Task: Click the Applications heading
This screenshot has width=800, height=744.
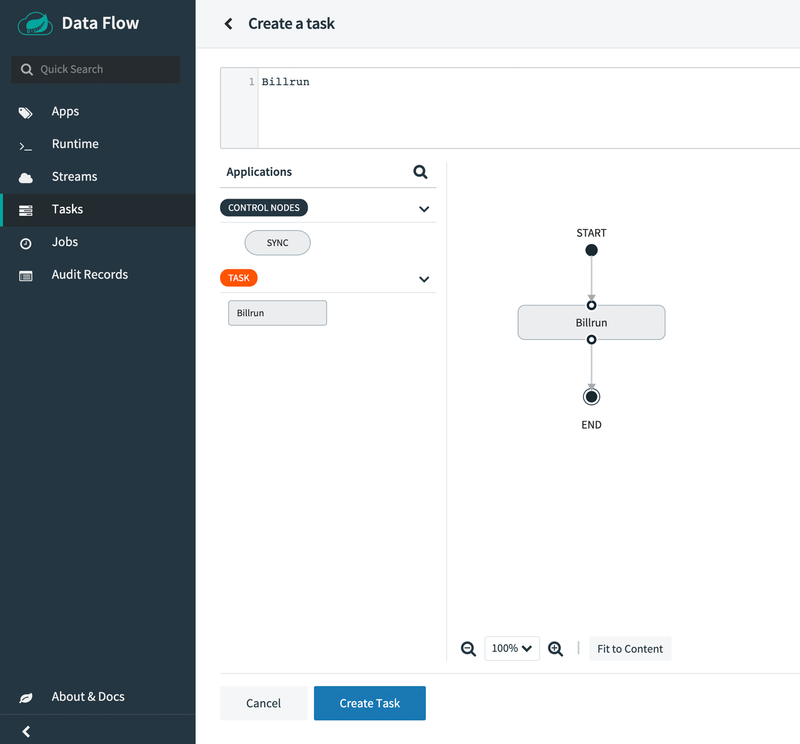Action: (259, 172)
